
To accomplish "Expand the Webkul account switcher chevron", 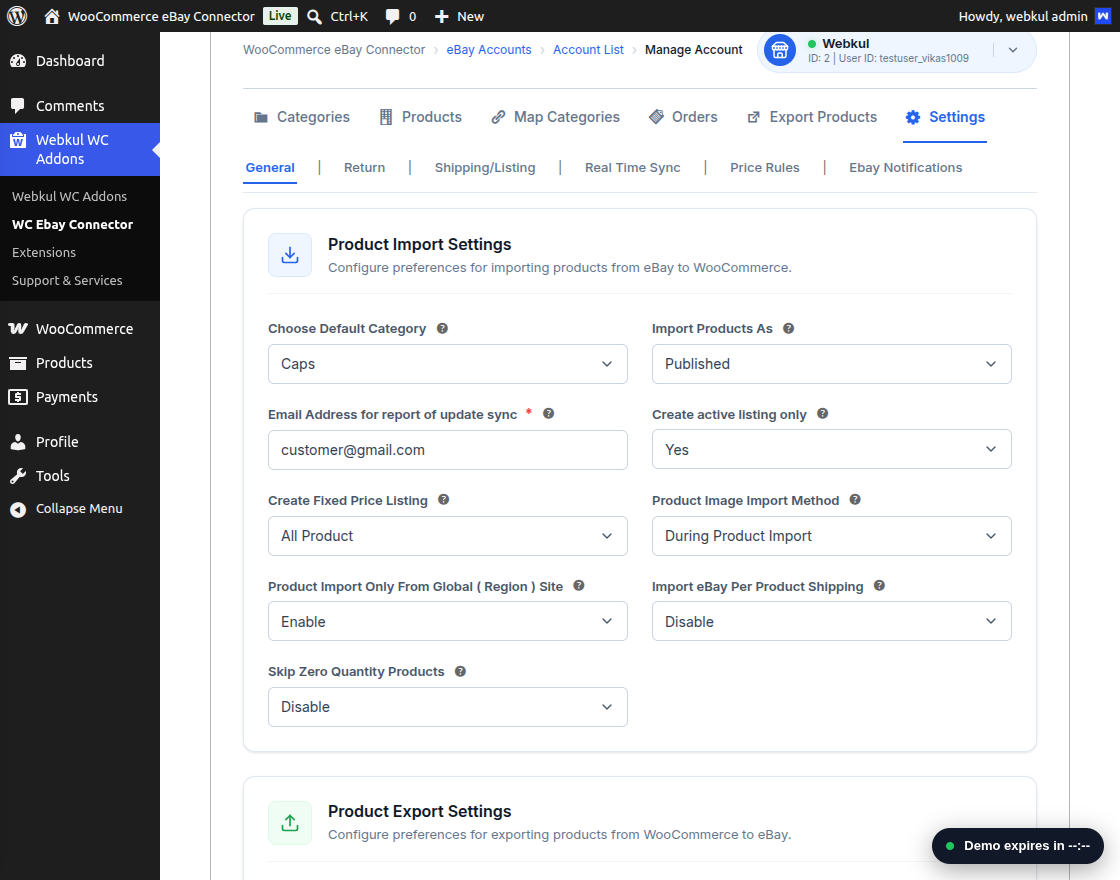I will point(1013,50).
